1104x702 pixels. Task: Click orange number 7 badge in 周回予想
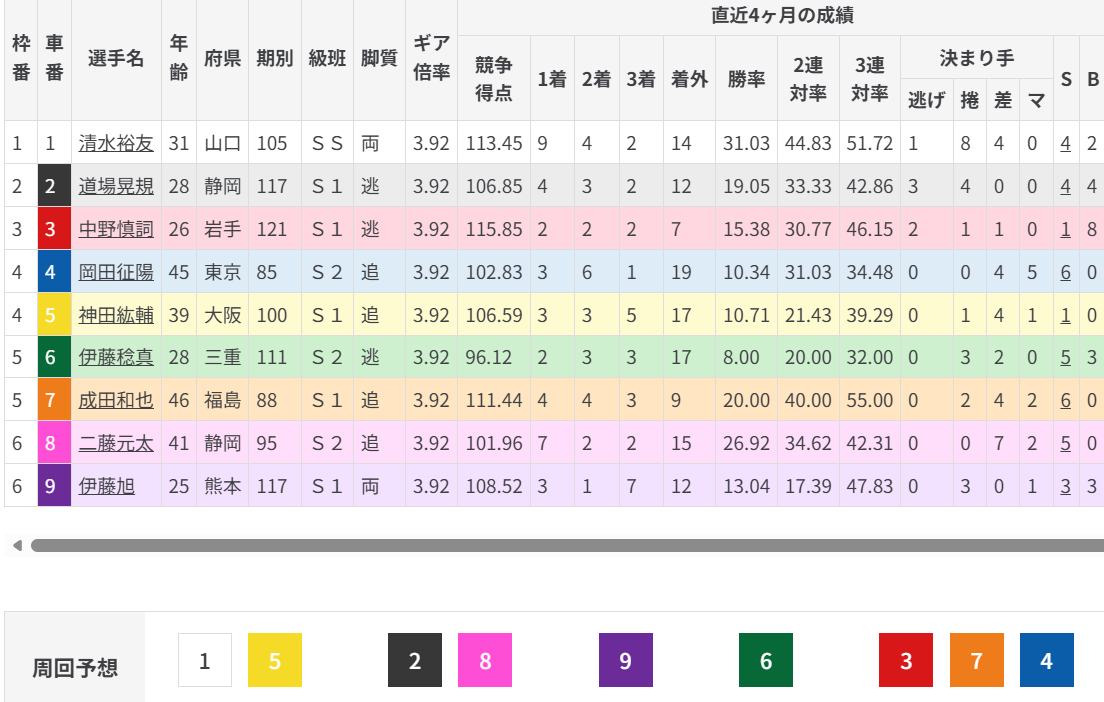pyautogui.click(x=976, y=660)
